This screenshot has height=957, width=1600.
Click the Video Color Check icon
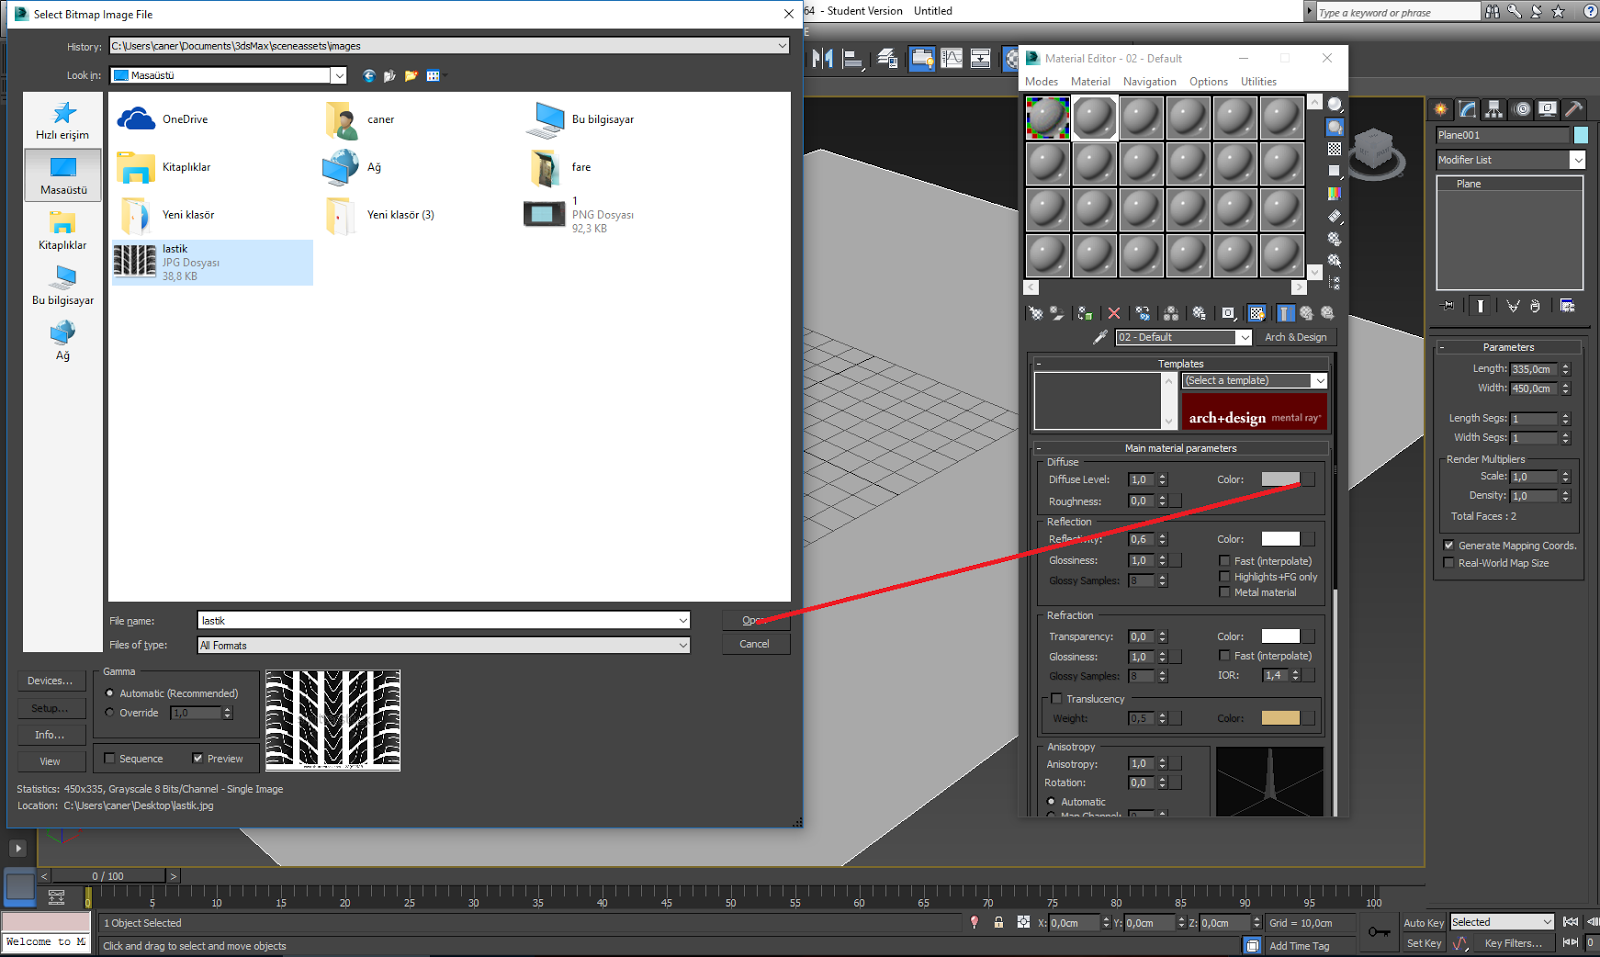pos(1334,194)
